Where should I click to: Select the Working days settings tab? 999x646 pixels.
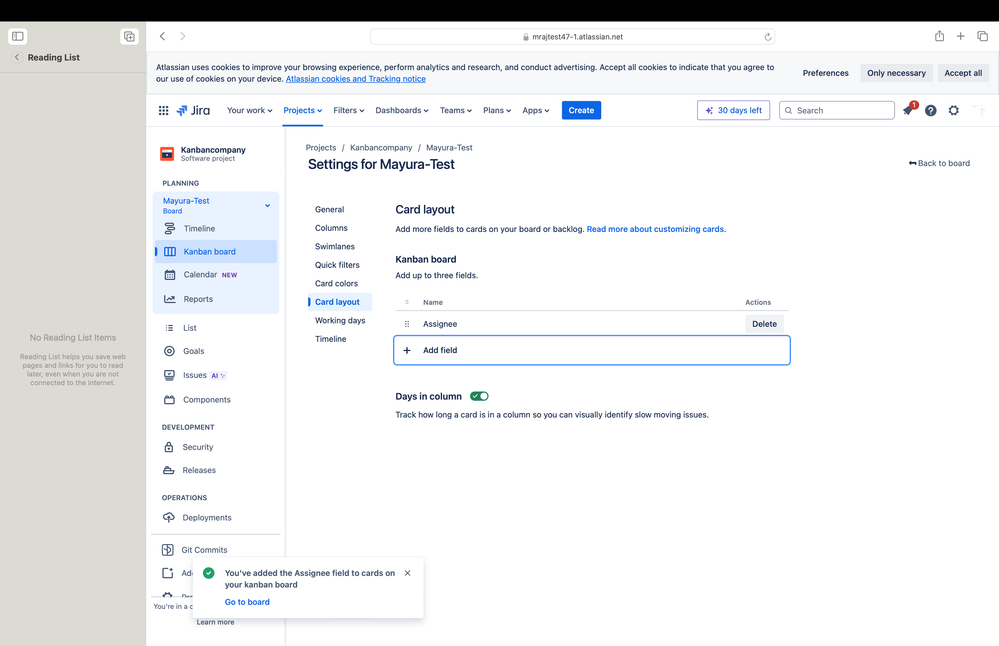[340, 320]
